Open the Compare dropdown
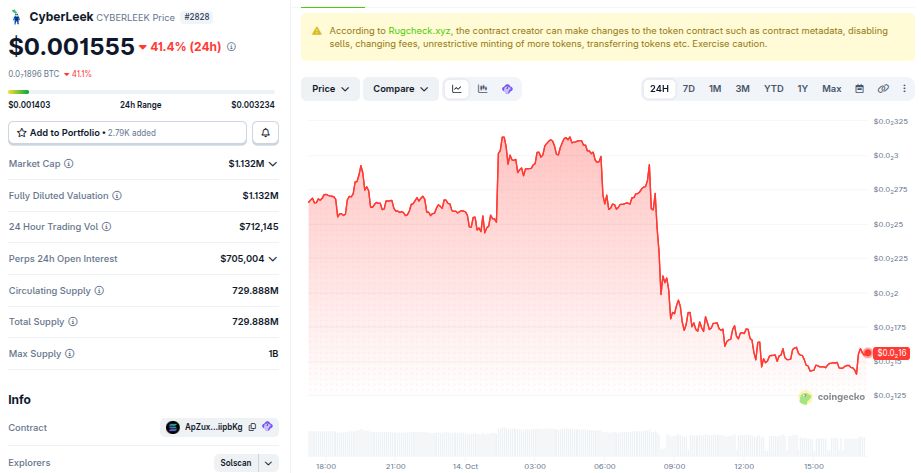This screenshot has width=921, height=473. pyautogui.click(x=401, y=89)
